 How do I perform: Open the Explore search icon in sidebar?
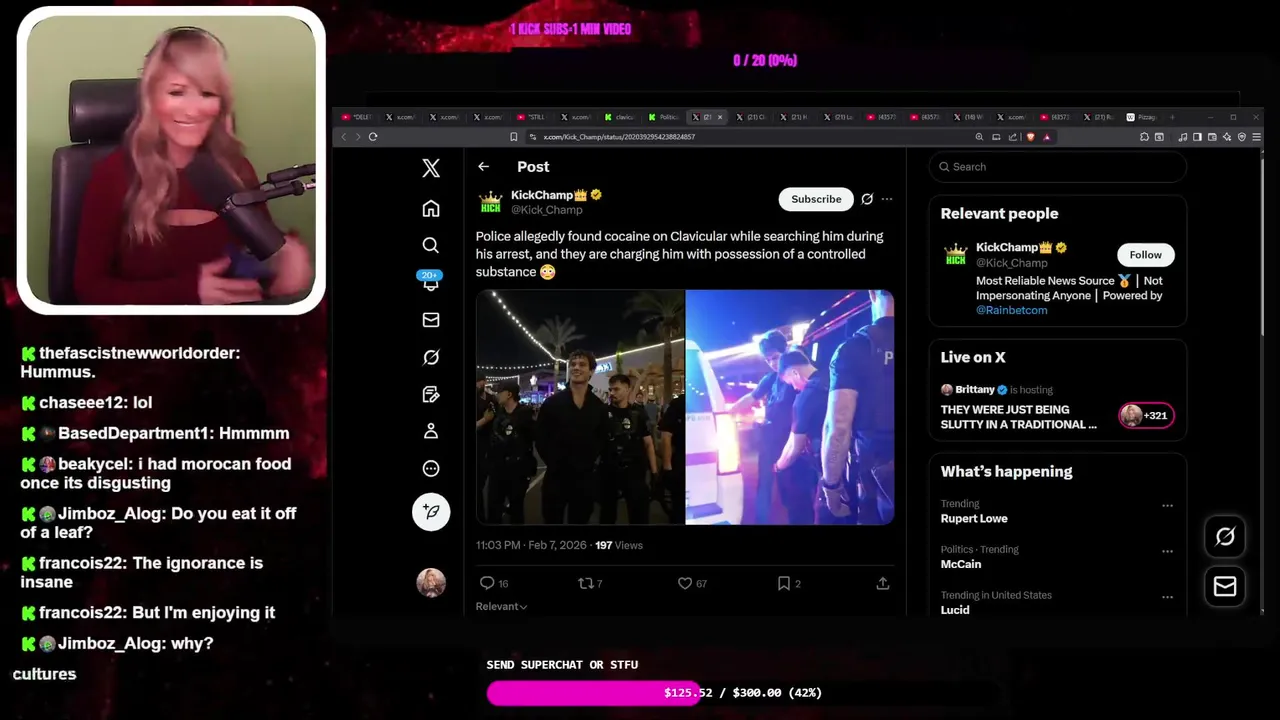[x=431, y=245]
